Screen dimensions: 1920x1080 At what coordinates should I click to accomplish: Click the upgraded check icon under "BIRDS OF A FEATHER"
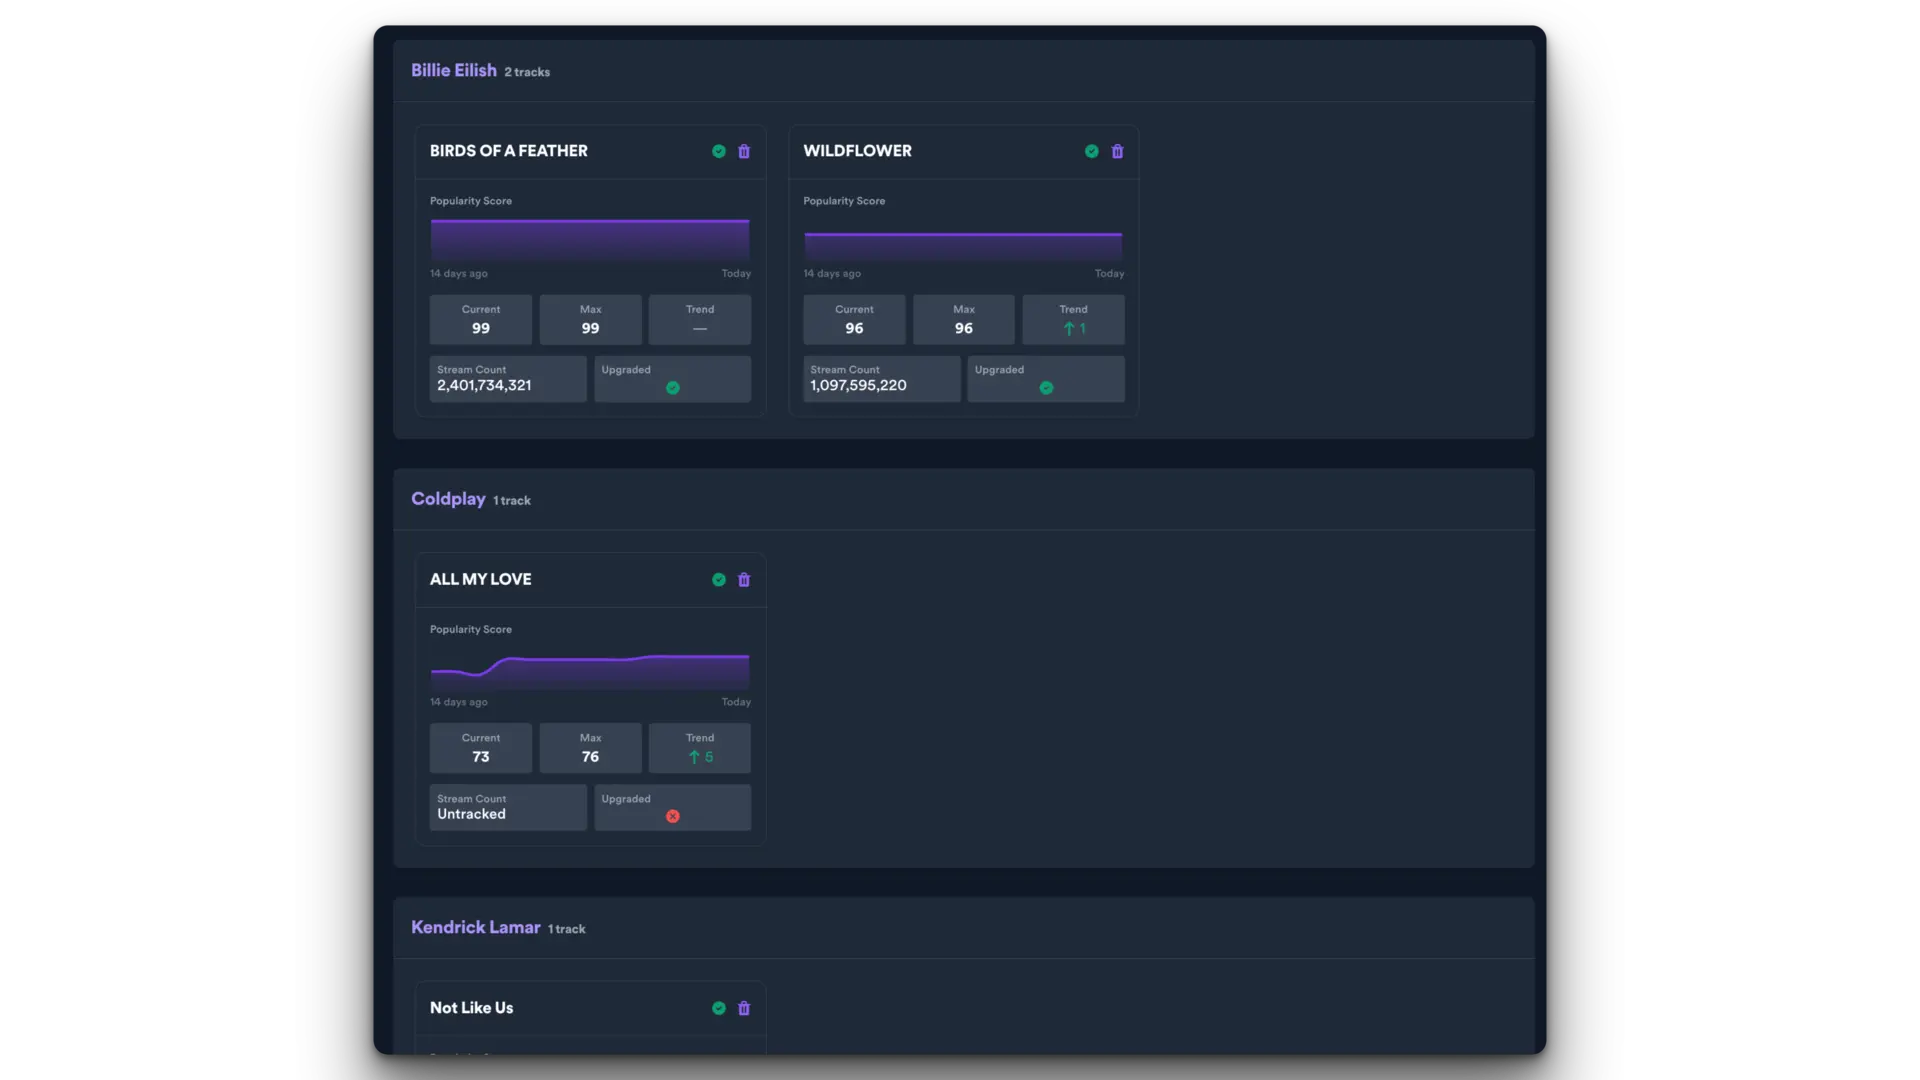[672, 388]
